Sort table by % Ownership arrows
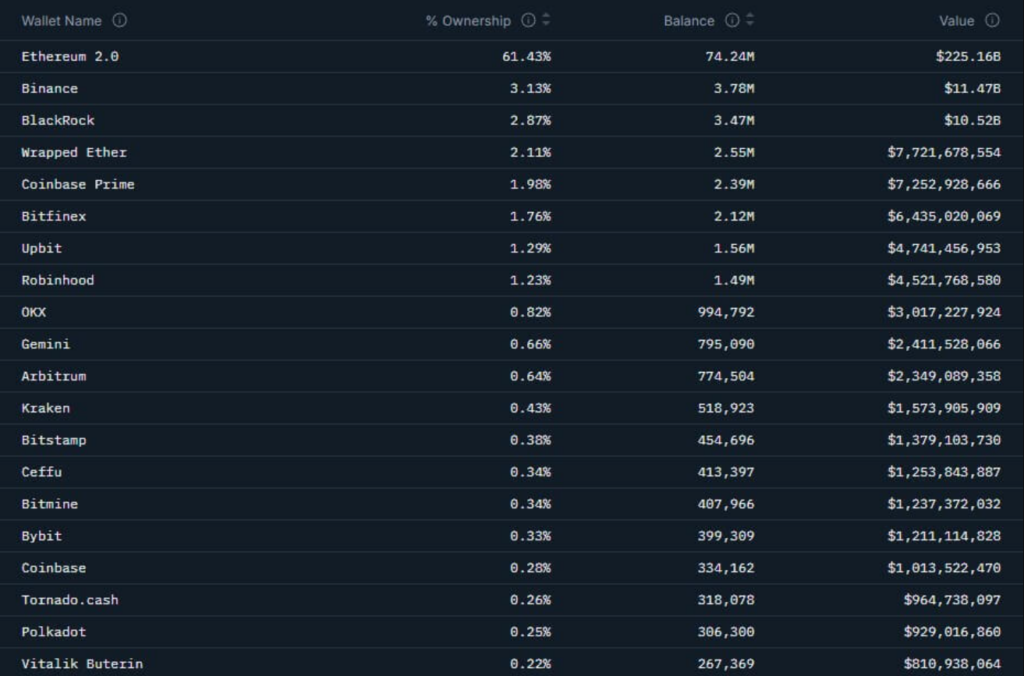Screen dimensions: 1024x676 546,20
